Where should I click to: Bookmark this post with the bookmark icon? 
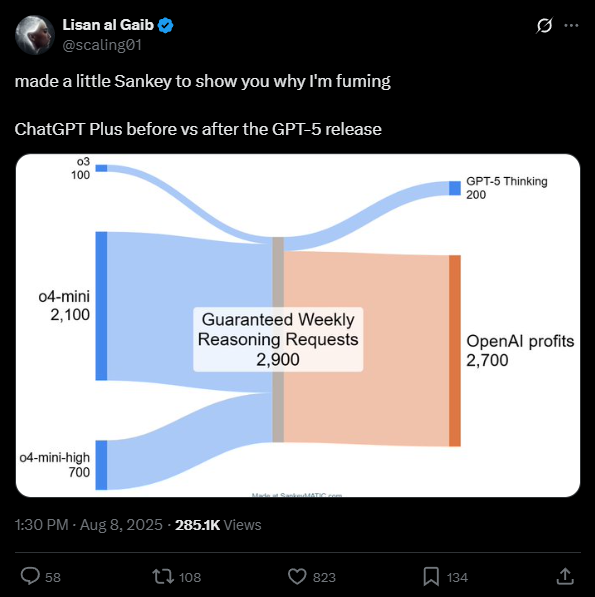point(431,576)
